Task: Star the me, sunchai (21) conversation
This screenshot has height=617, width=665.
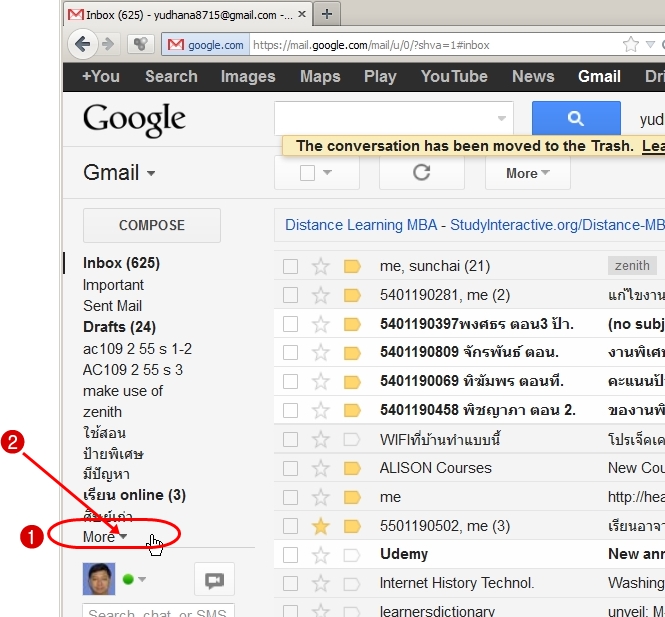Action: 321,266
